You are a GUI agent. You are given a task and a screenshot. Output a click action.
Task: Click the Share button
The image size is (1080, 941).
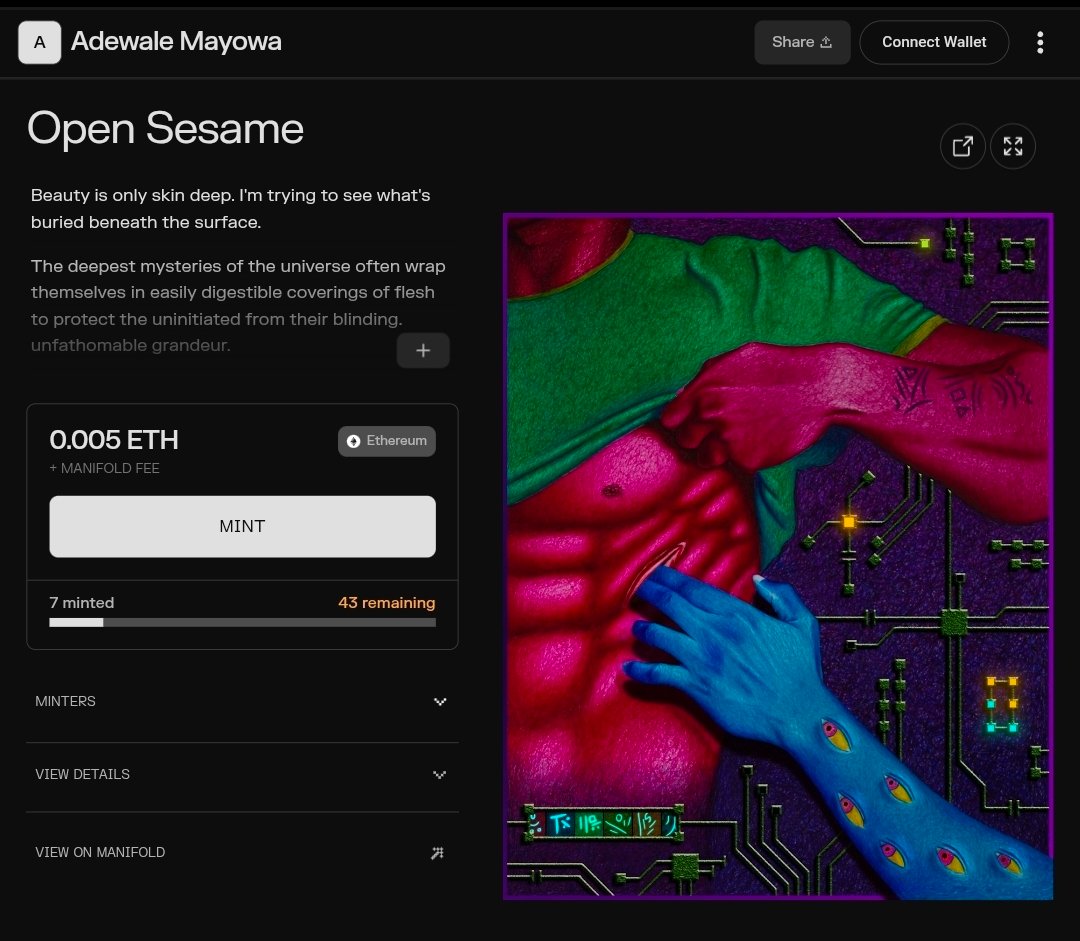802,42
